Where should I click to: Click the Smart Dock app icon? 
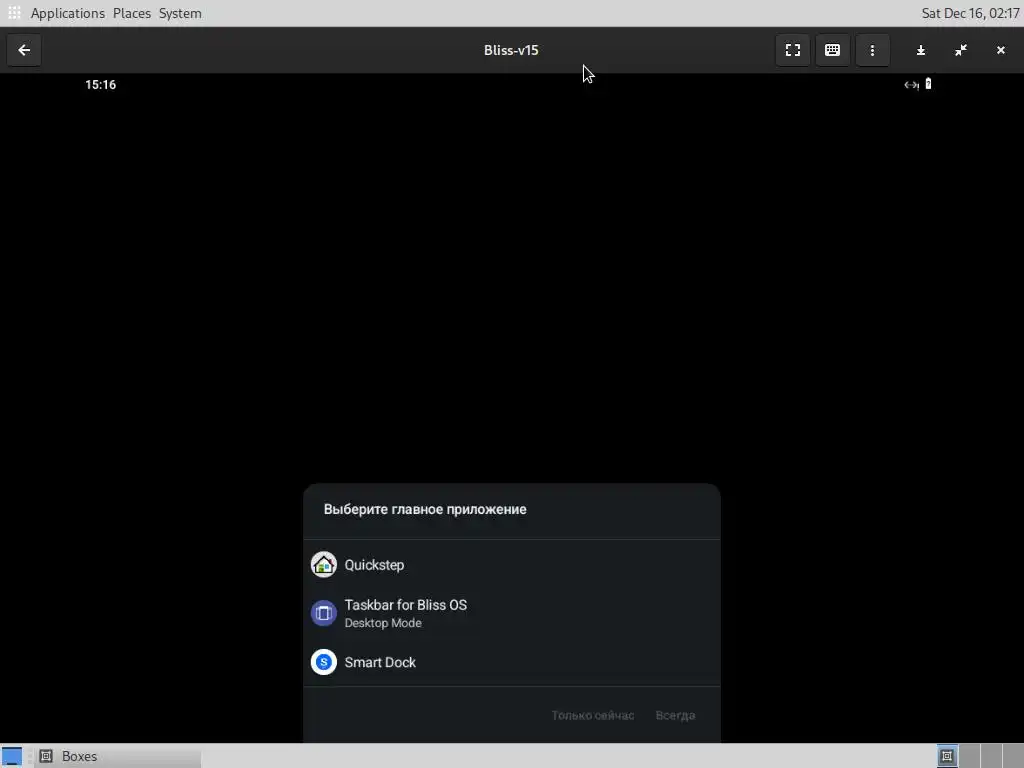tap(323, 662)
